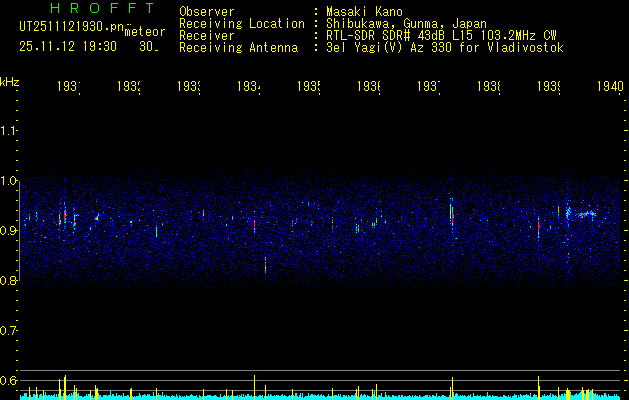The image size is (629, 400).
Task: Click the 25.11.12 19:30 date stamp
Action: pos(67,46)
